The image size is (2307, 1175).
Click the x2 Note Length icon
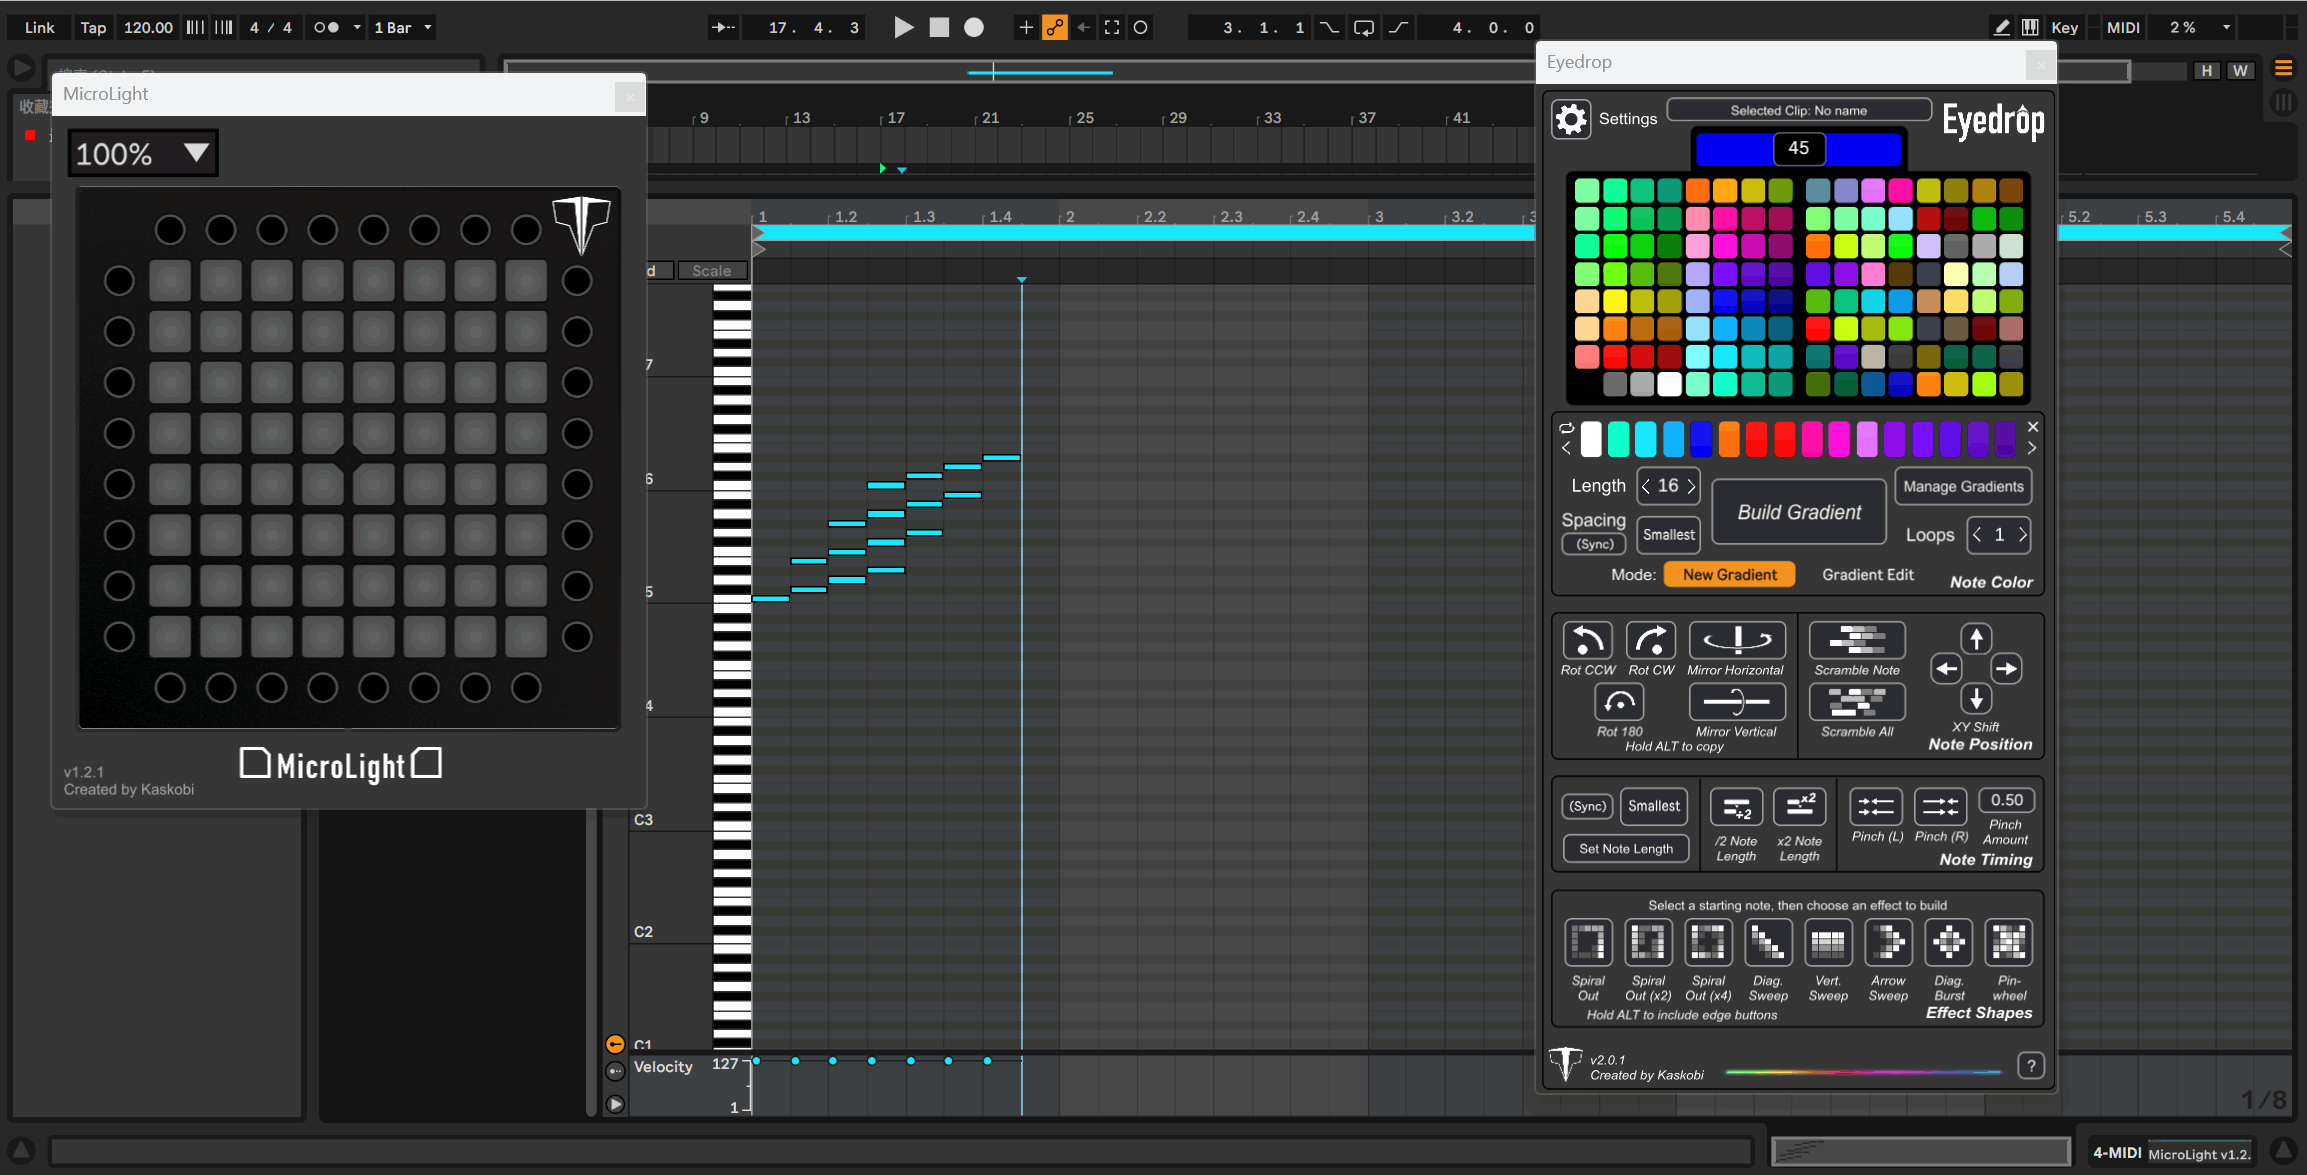1799,807
